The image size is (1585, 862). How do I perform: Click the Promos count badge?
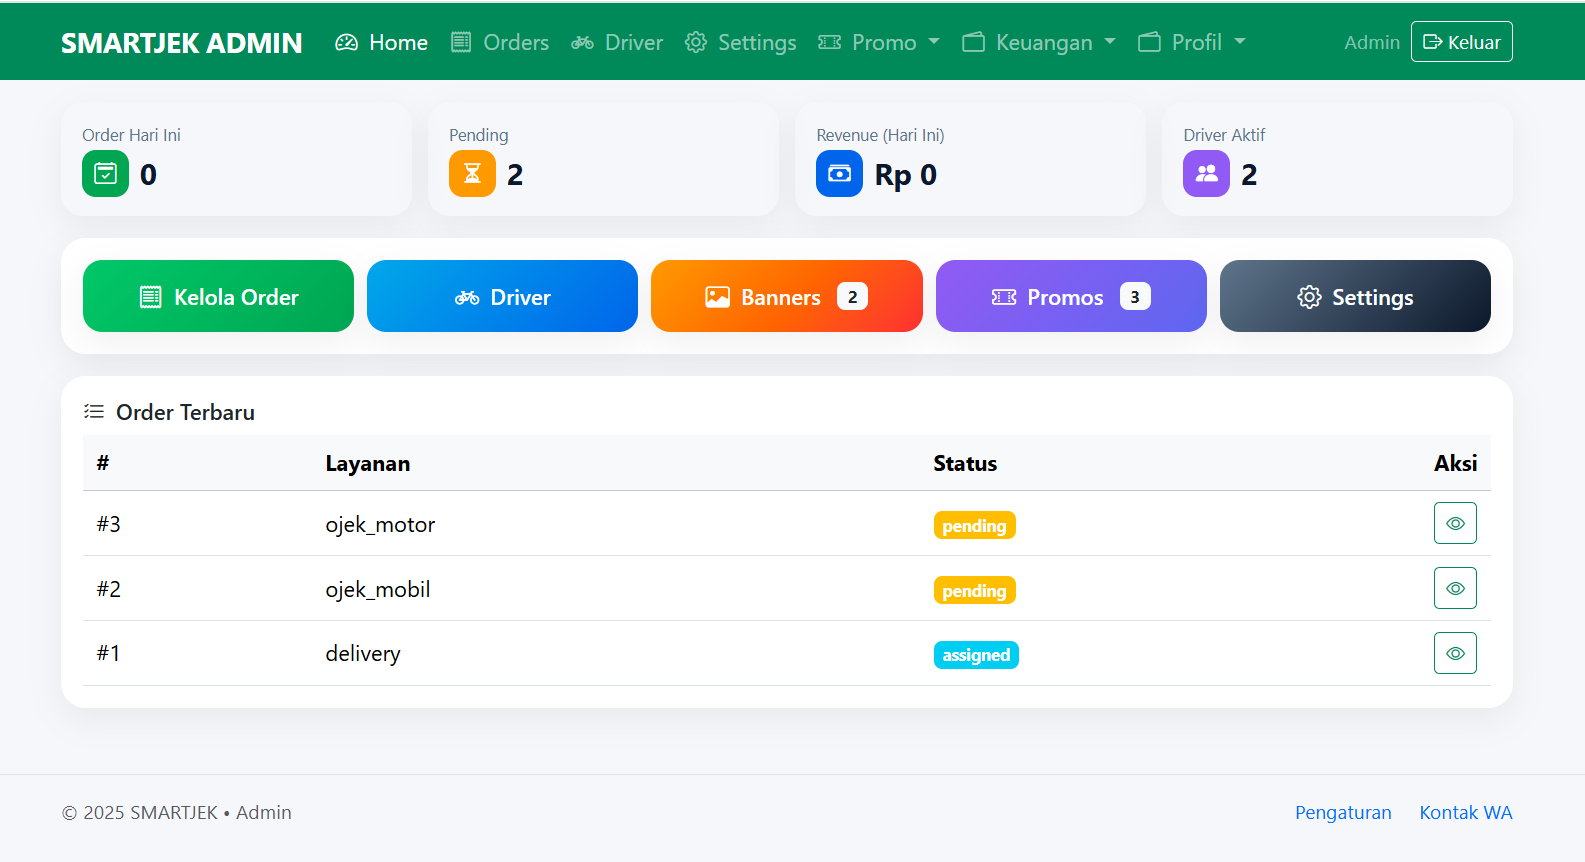point(1134,297)
